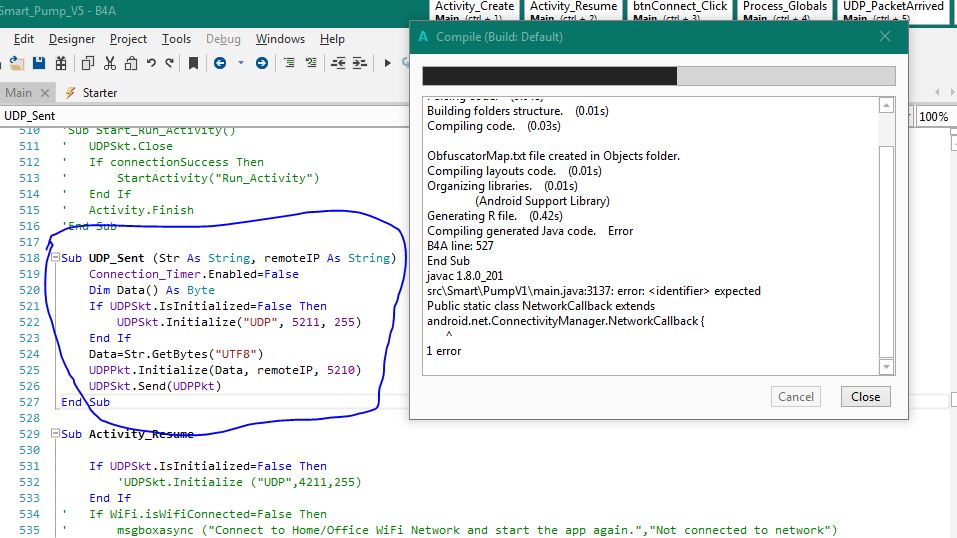The height and width of the screenshot is (538, 957).
Task: Click the compile log vertical scrollbar
Action: [x=885, y=250]
